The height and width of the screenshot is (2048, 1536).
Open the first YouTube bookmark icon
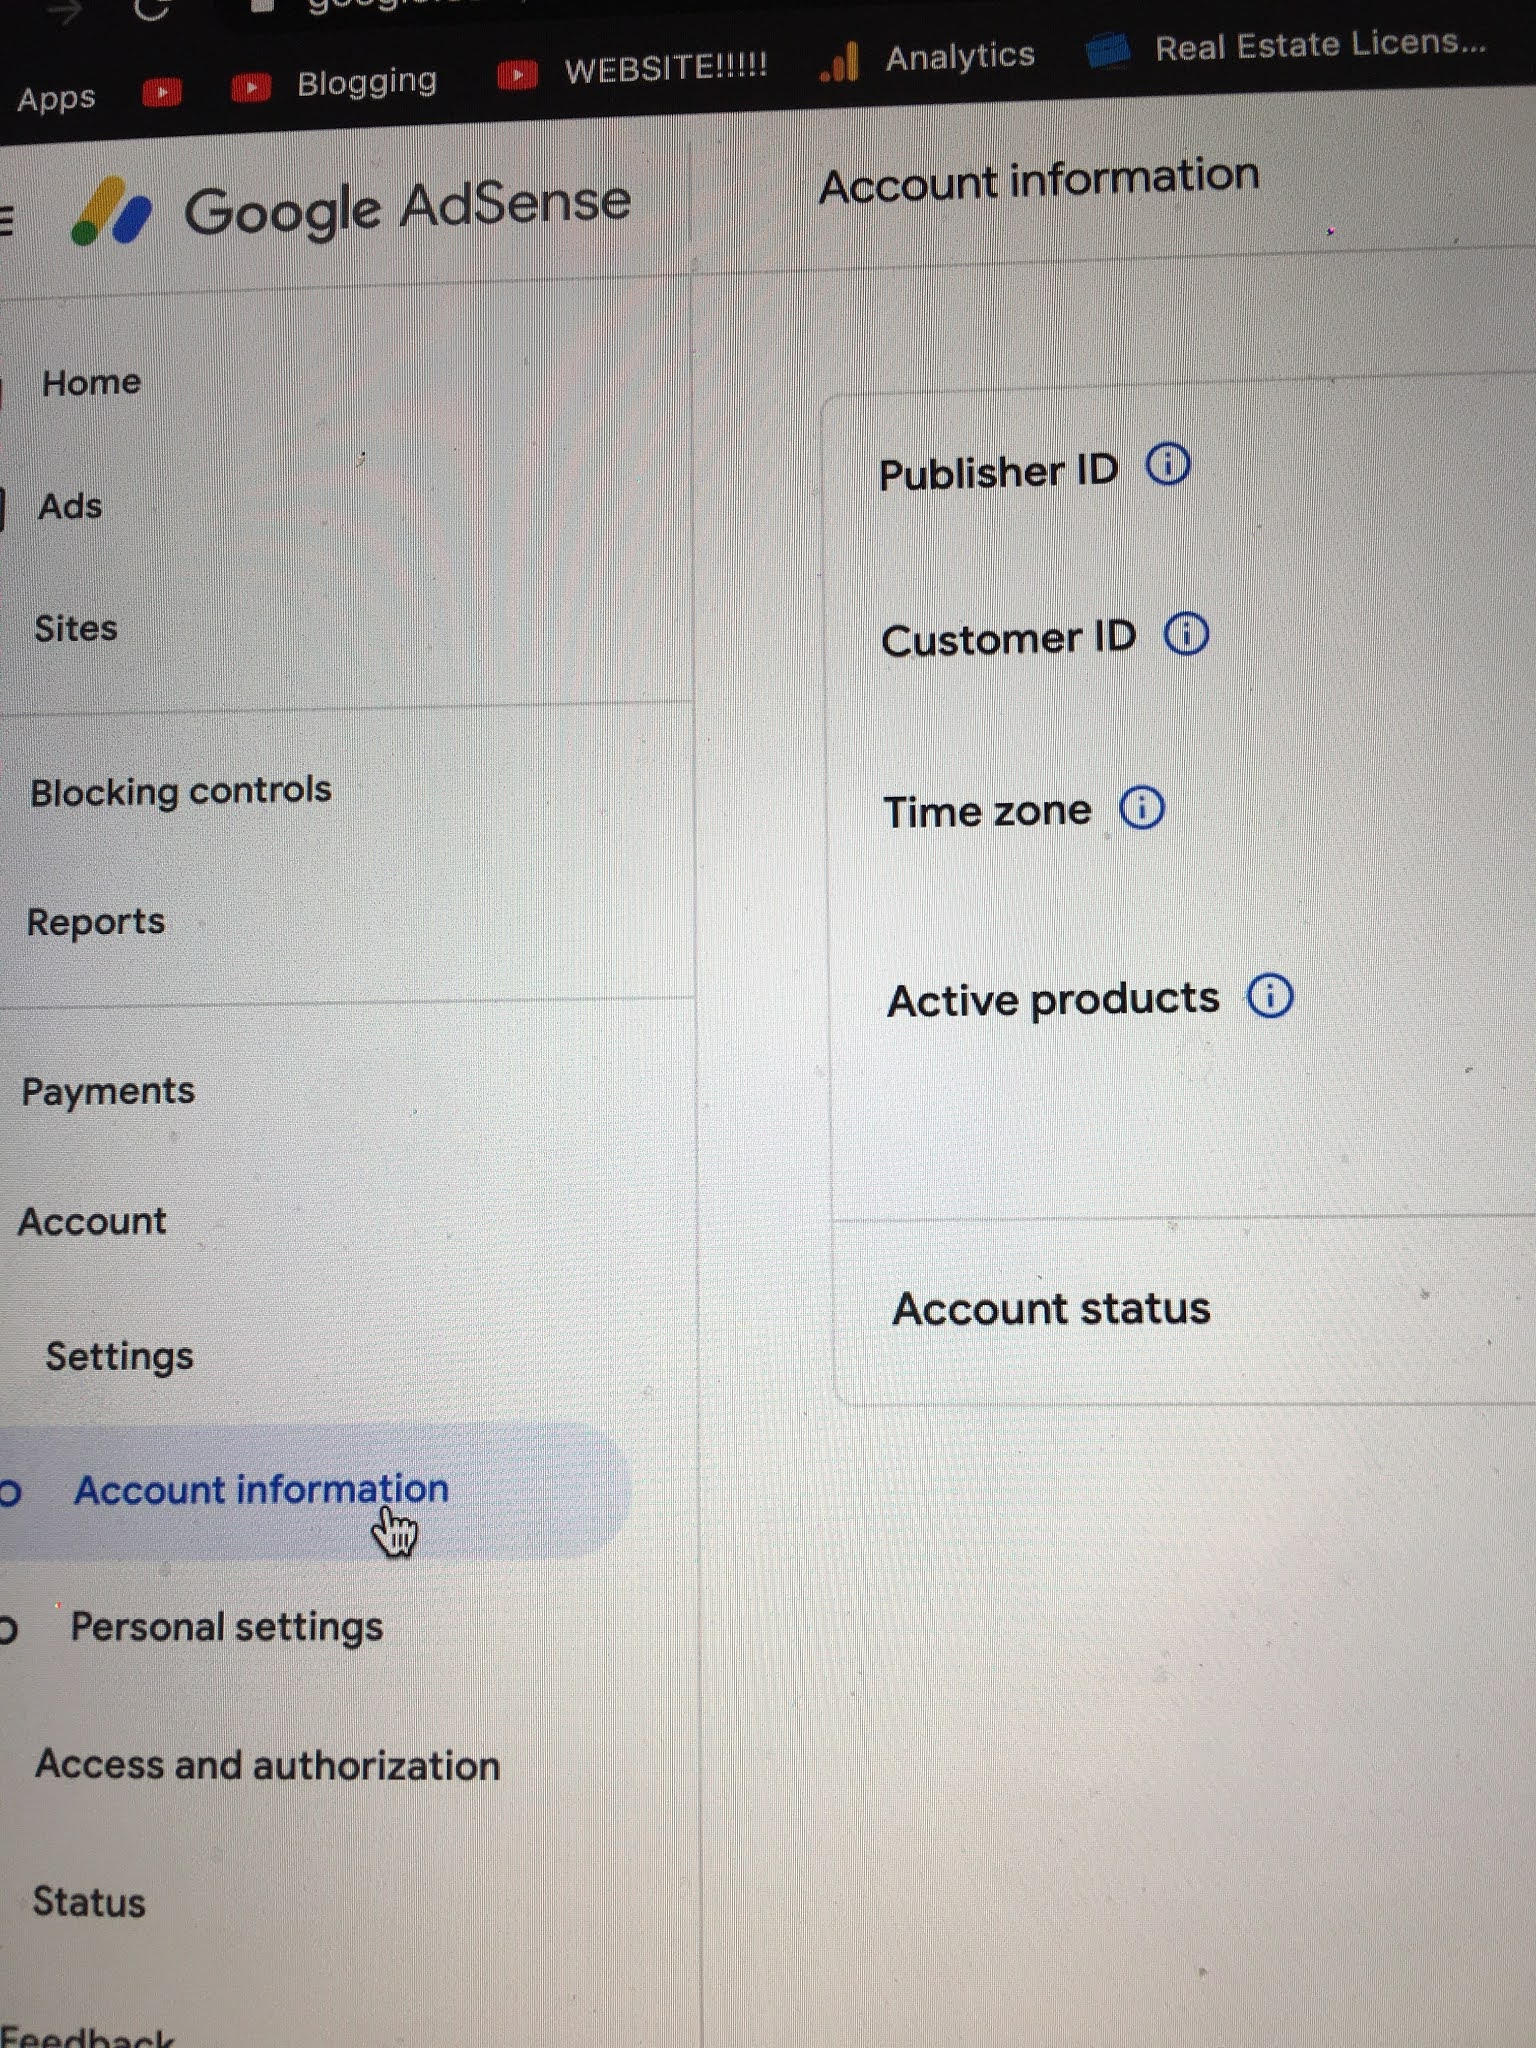(162, 93)
